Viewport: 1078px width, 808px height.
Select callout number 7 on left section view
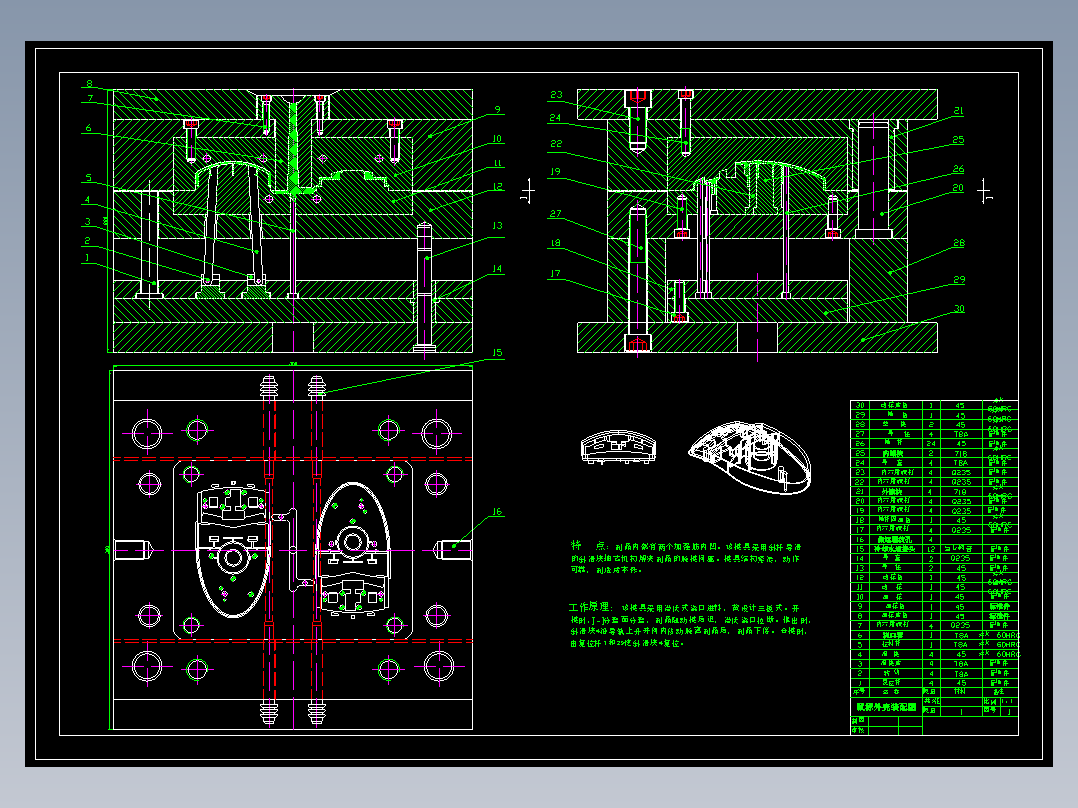[x=90, y=98]
